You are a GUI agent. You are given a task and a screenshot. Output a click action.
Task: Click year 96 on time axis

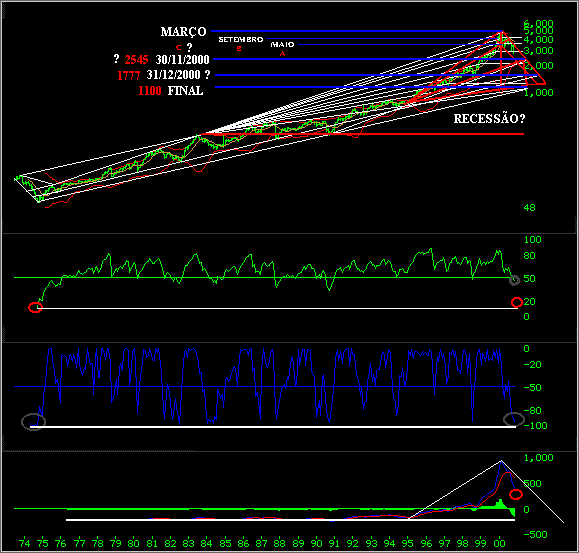coord(426,543)
